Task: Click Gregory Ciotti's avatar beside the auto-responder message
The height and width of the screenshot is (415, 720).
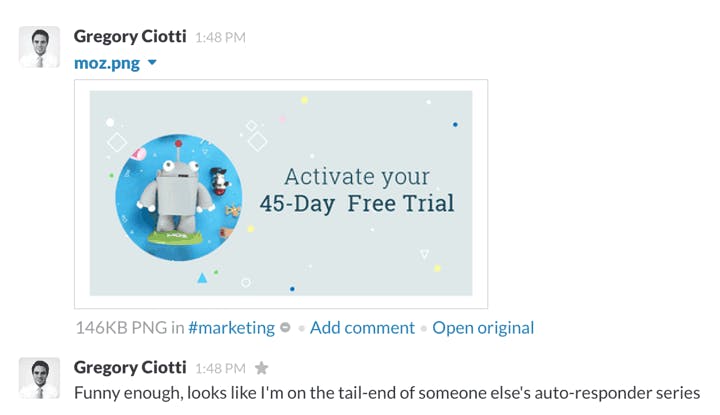Action: click(x=39, y=377)
